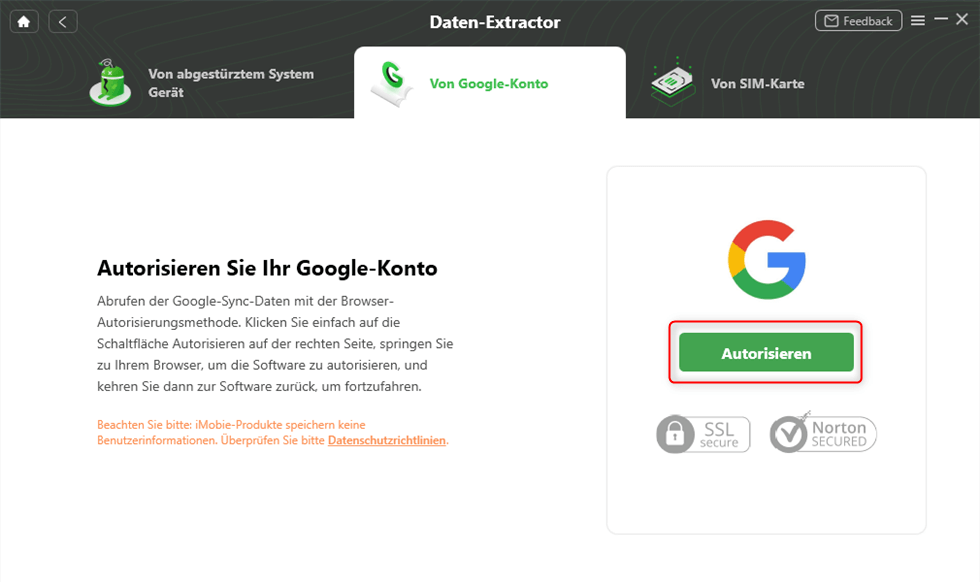
Task: Click the green Autorisieren button
Action: pyautogui.click(x=766, y=353)
